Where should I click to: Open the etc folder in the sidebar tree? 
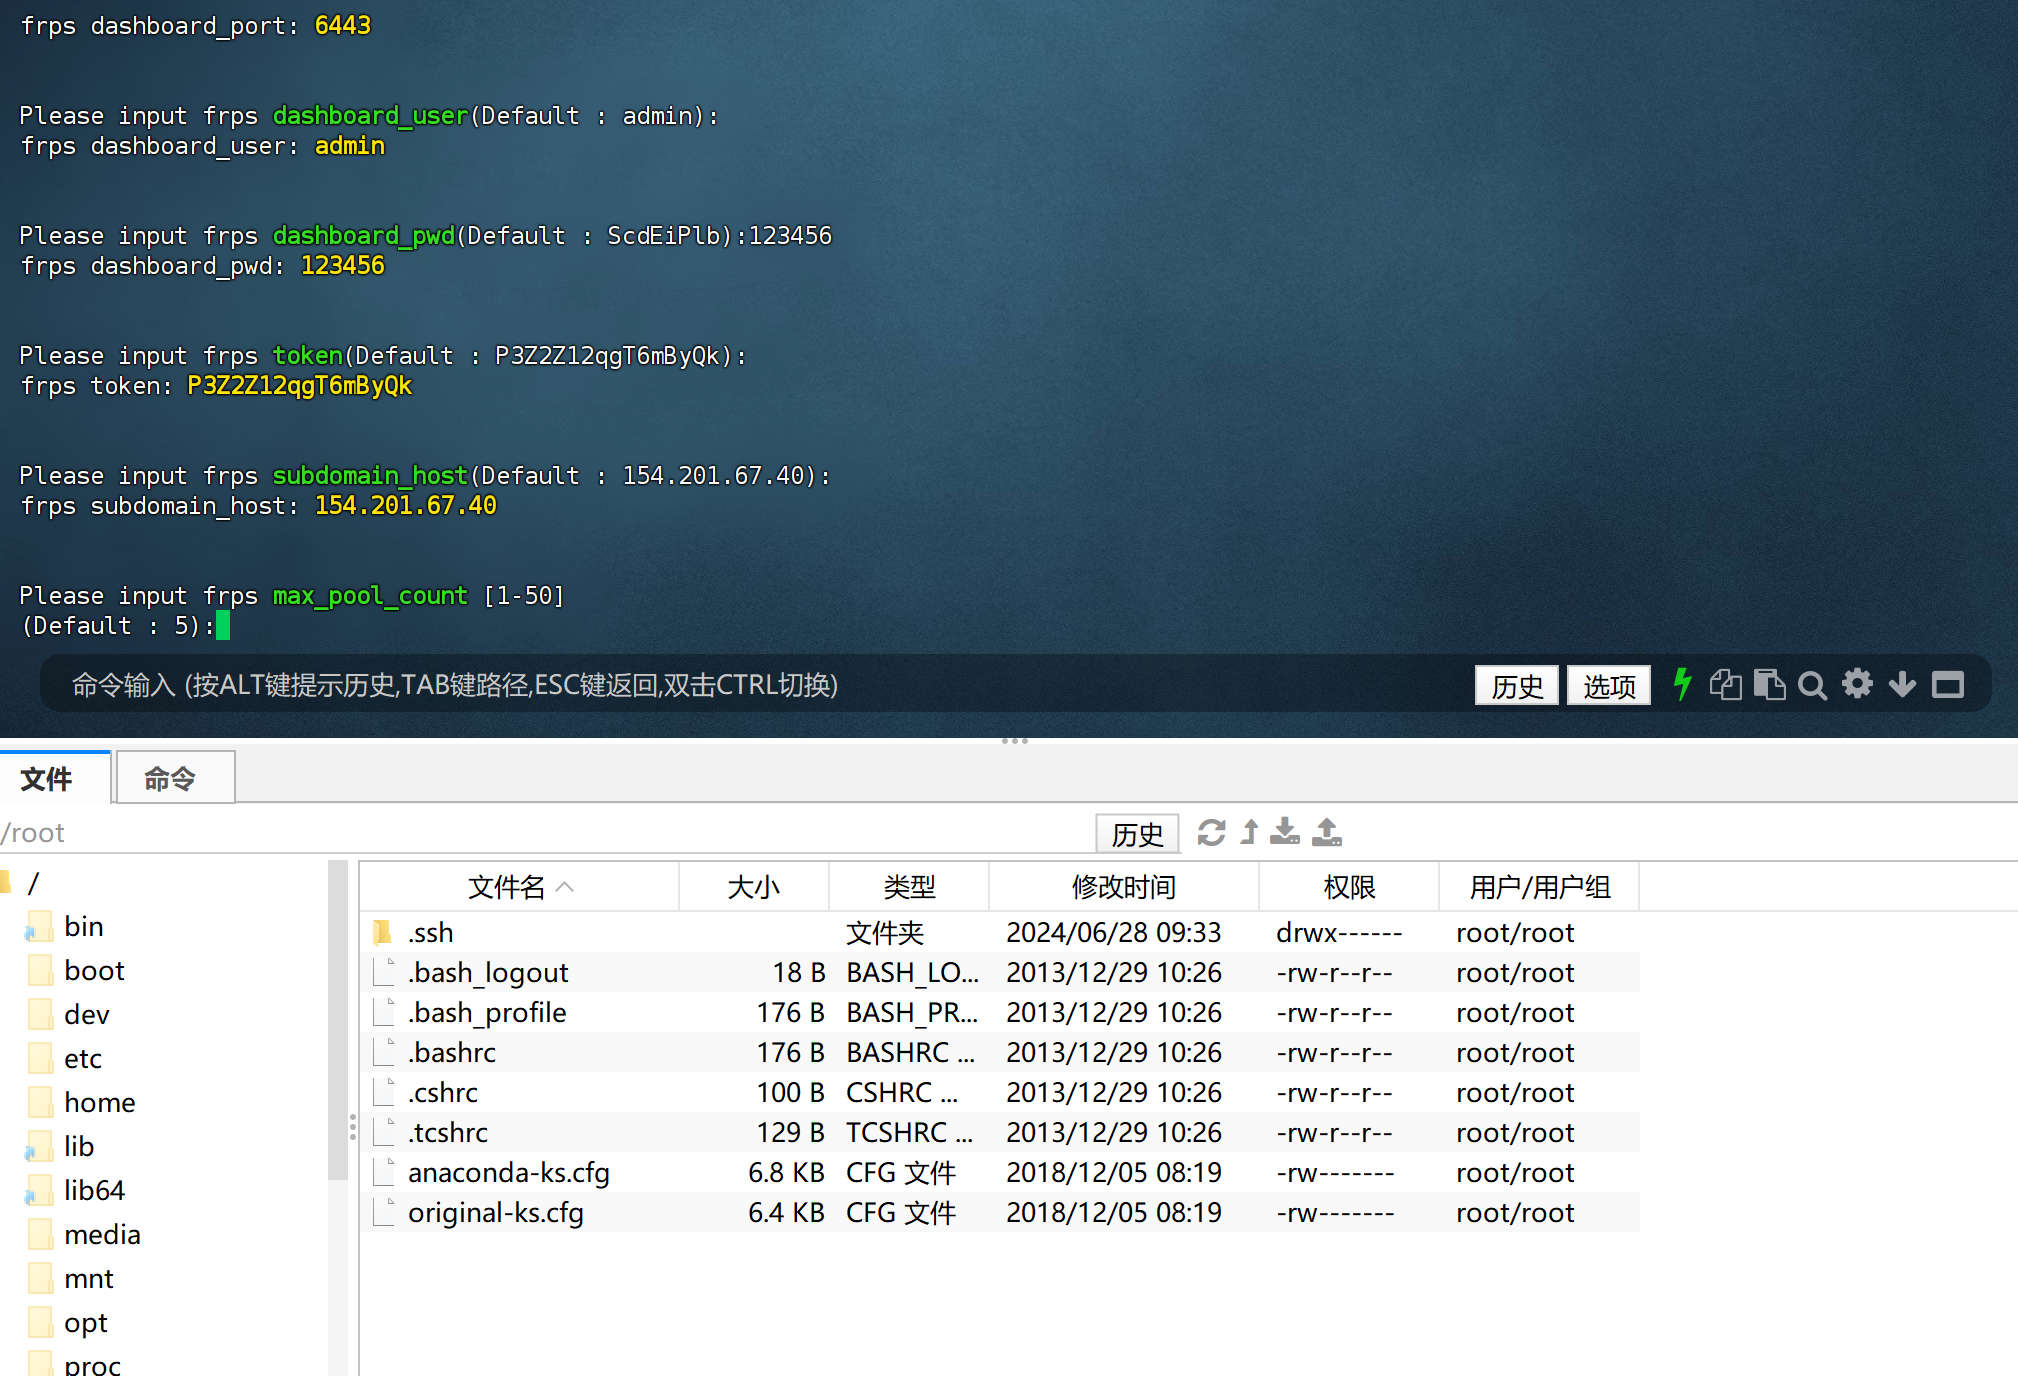tap(84, 1058)
